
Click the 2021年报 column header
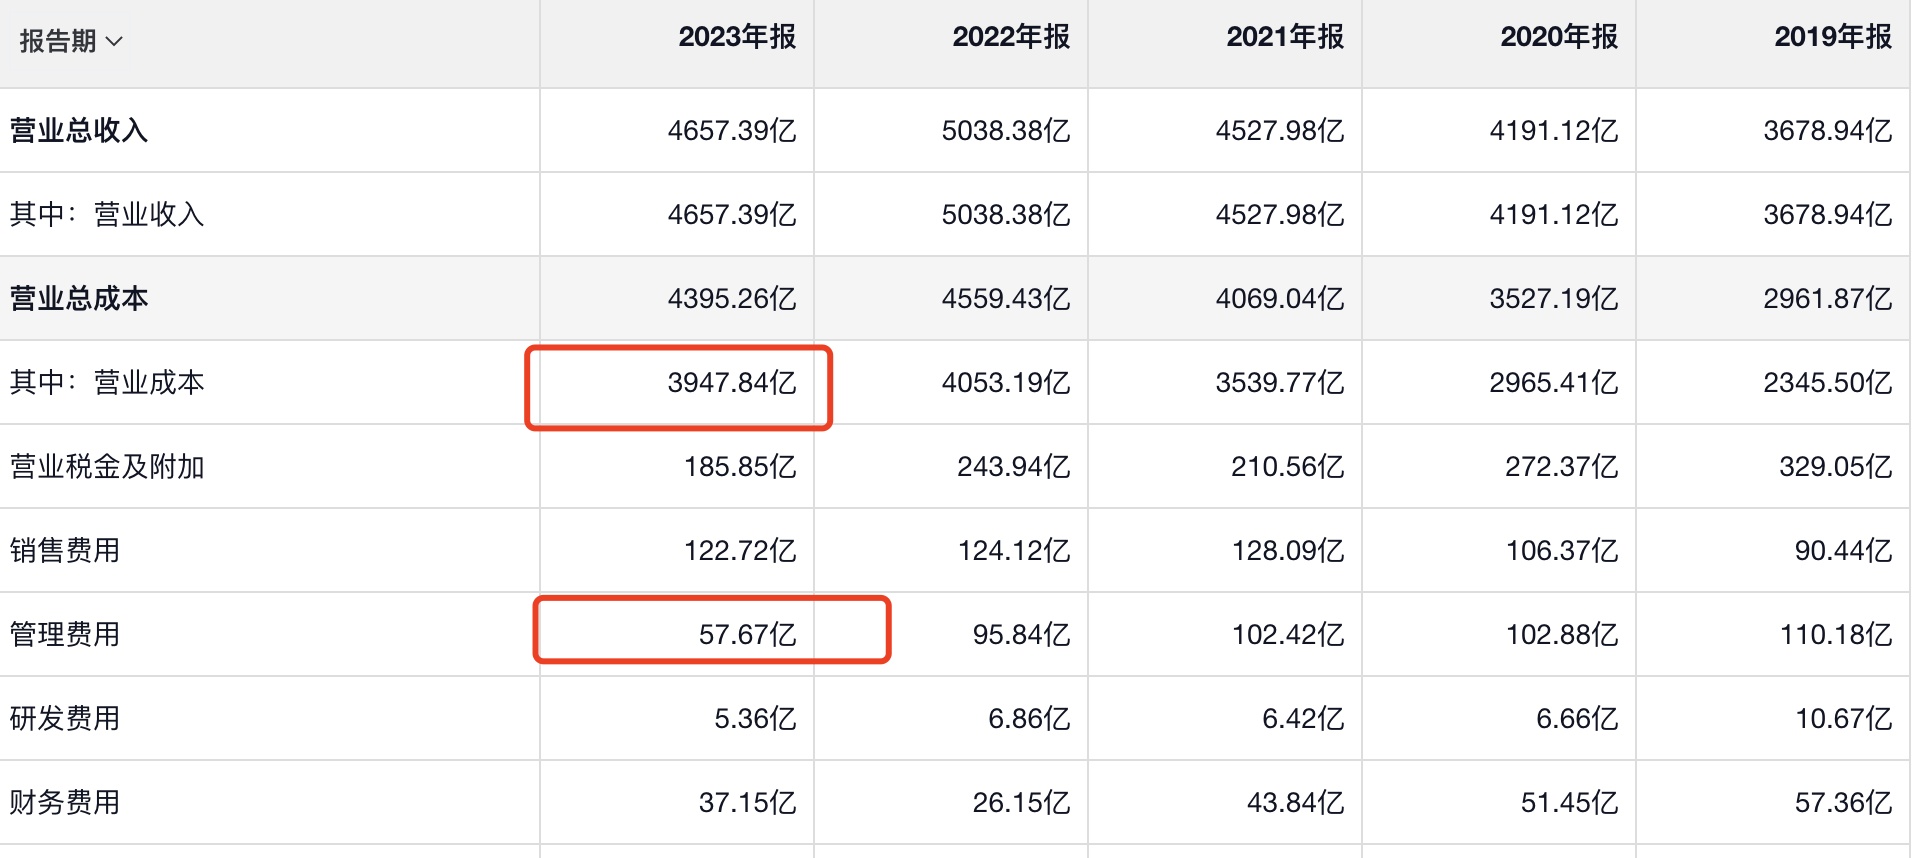[x=1285, y=37]
